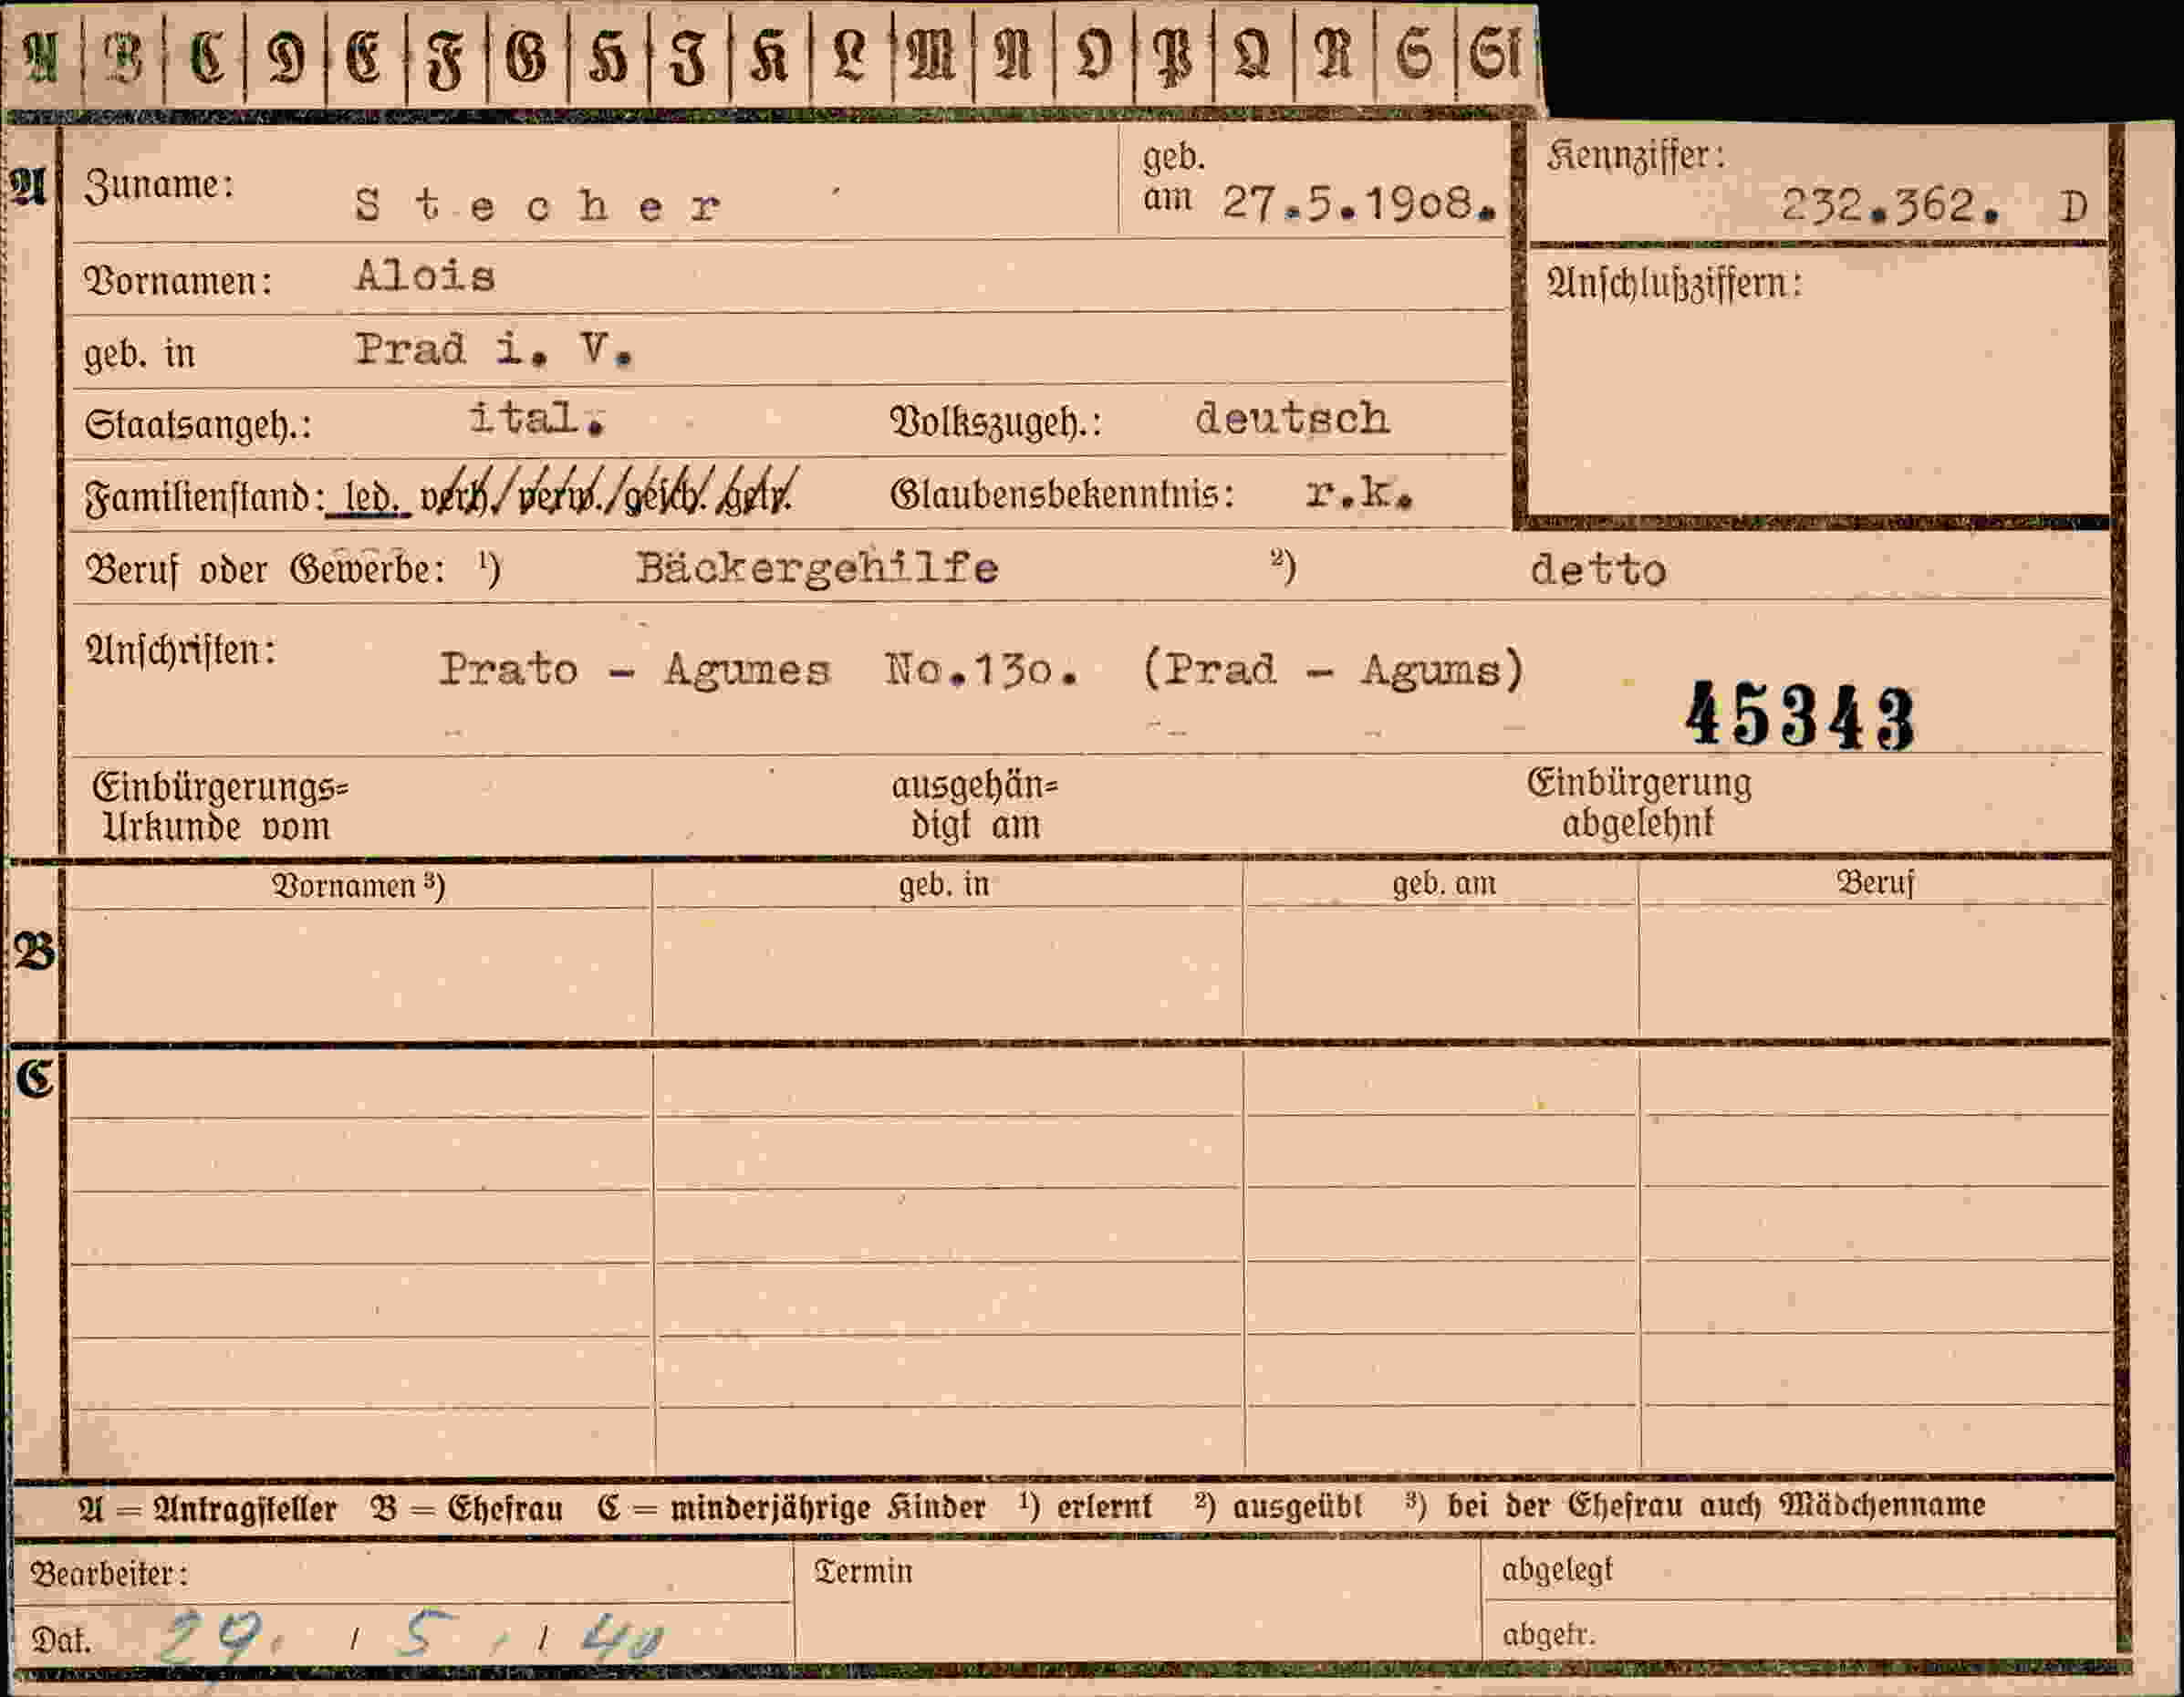Image resolution: width=2184 pixels, height=1697 pixels.
Task: Click the legend text 'B = Ehefrau'
Action: coord(466,1508)
